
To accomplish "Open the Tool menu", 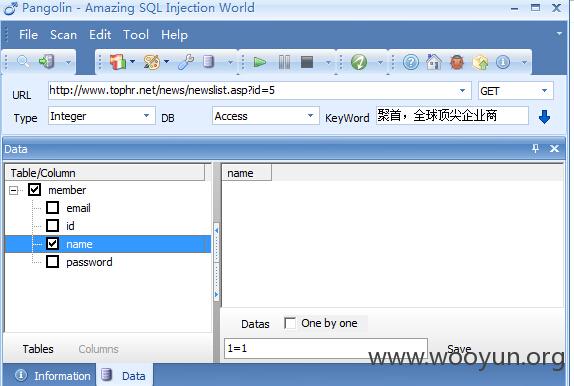I will coord(136,35).
